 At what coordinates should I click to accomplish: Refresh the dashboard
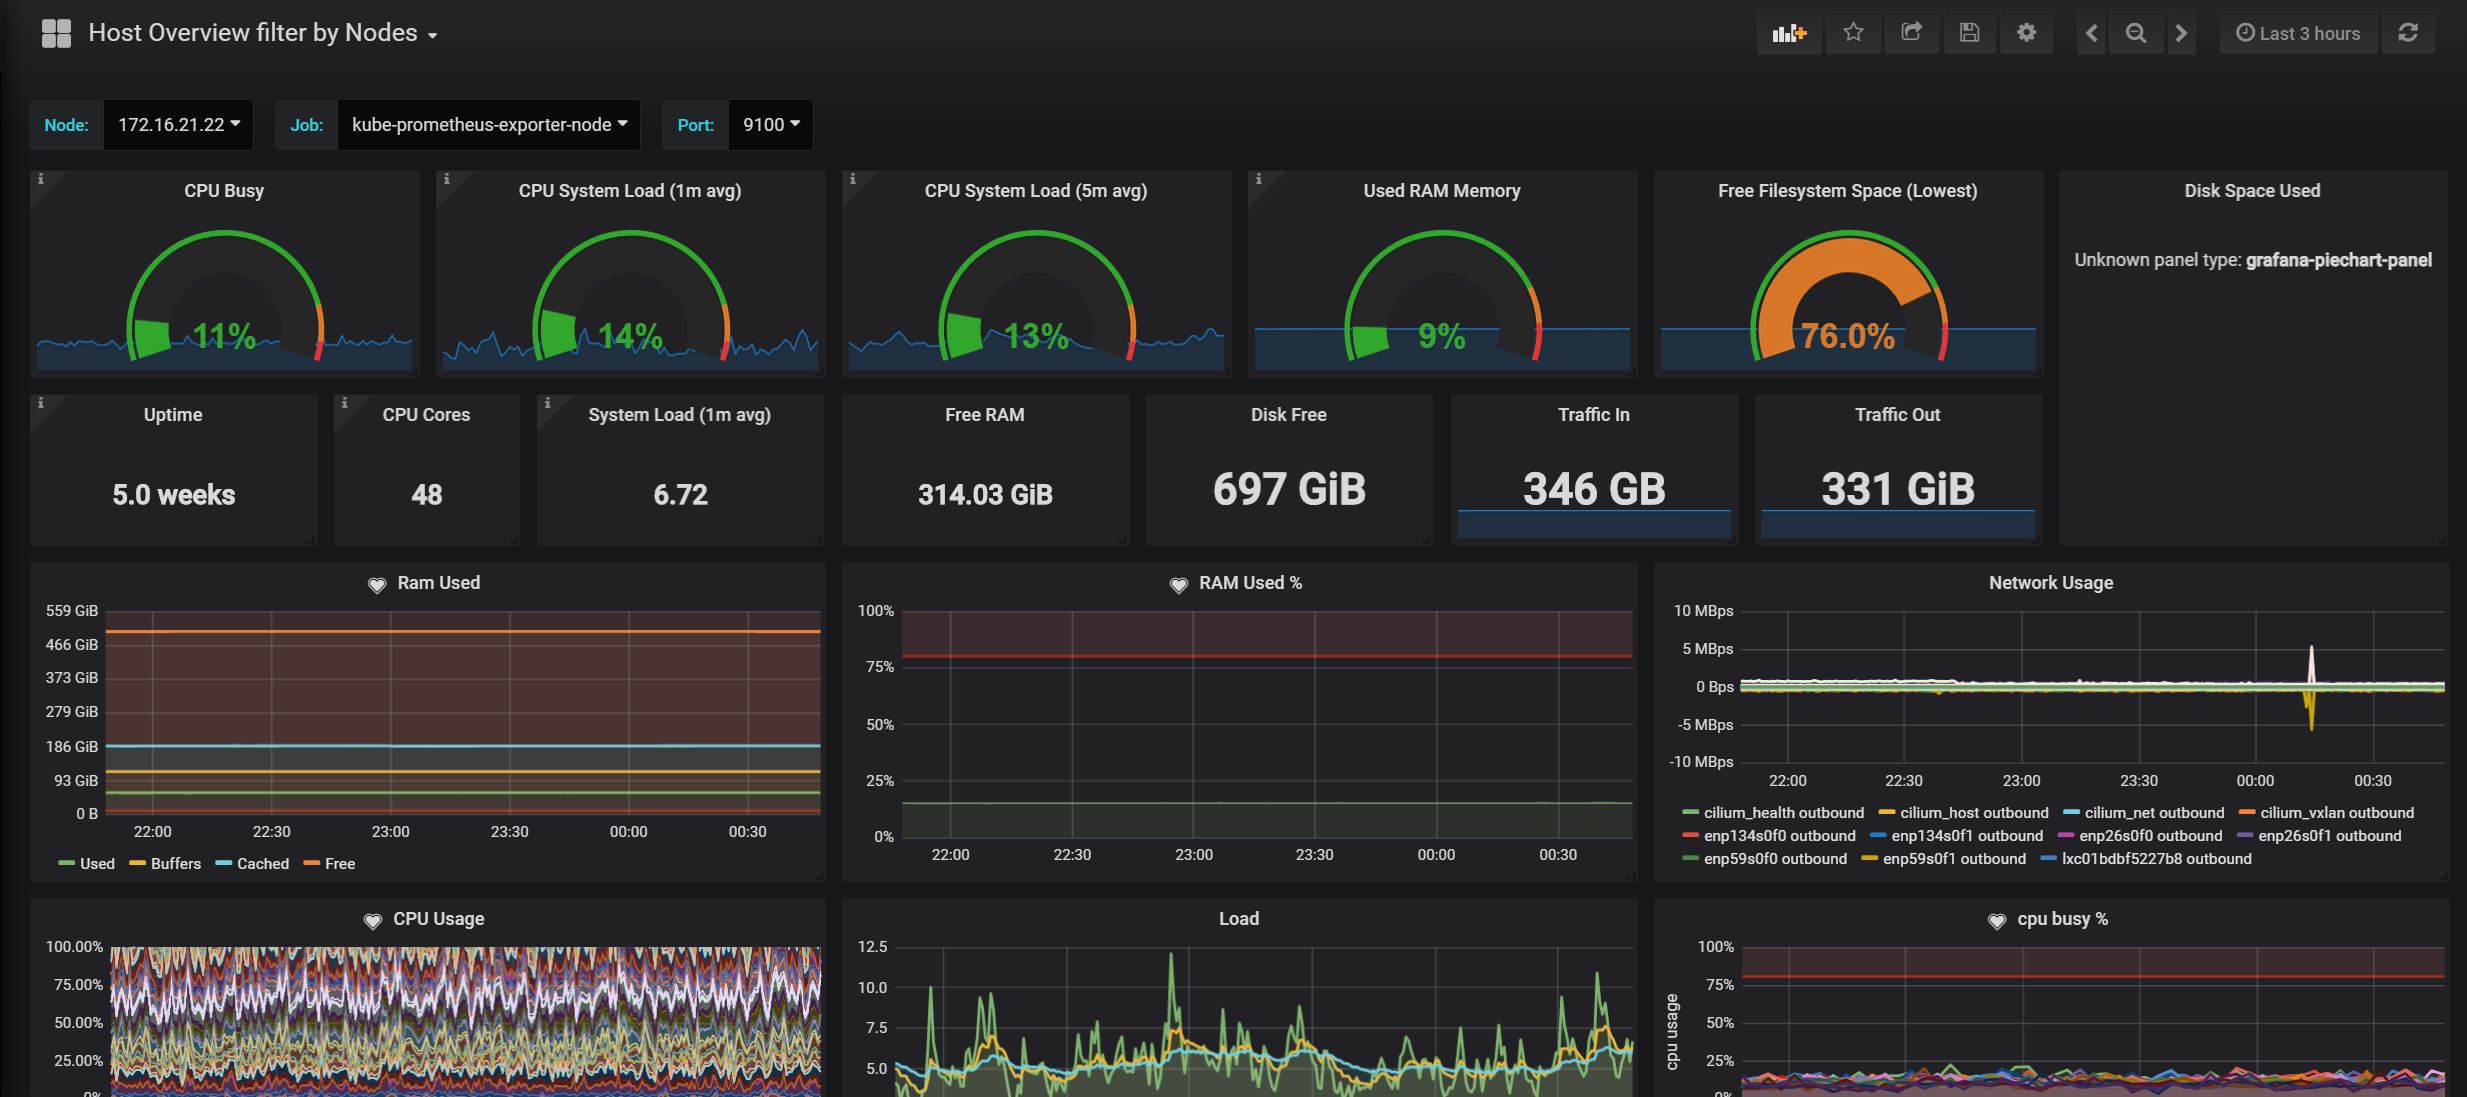tap(2408, 33)
